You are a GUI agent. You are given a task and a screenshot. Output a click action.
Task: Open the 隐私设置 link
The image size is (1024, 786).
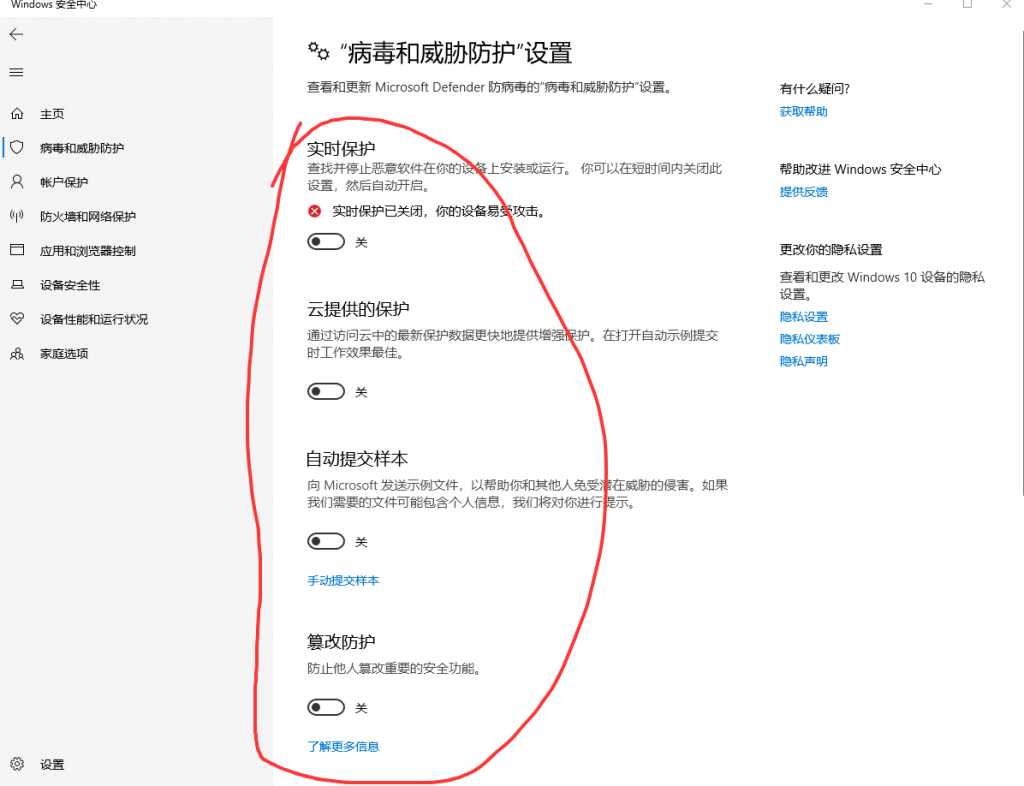803,317
